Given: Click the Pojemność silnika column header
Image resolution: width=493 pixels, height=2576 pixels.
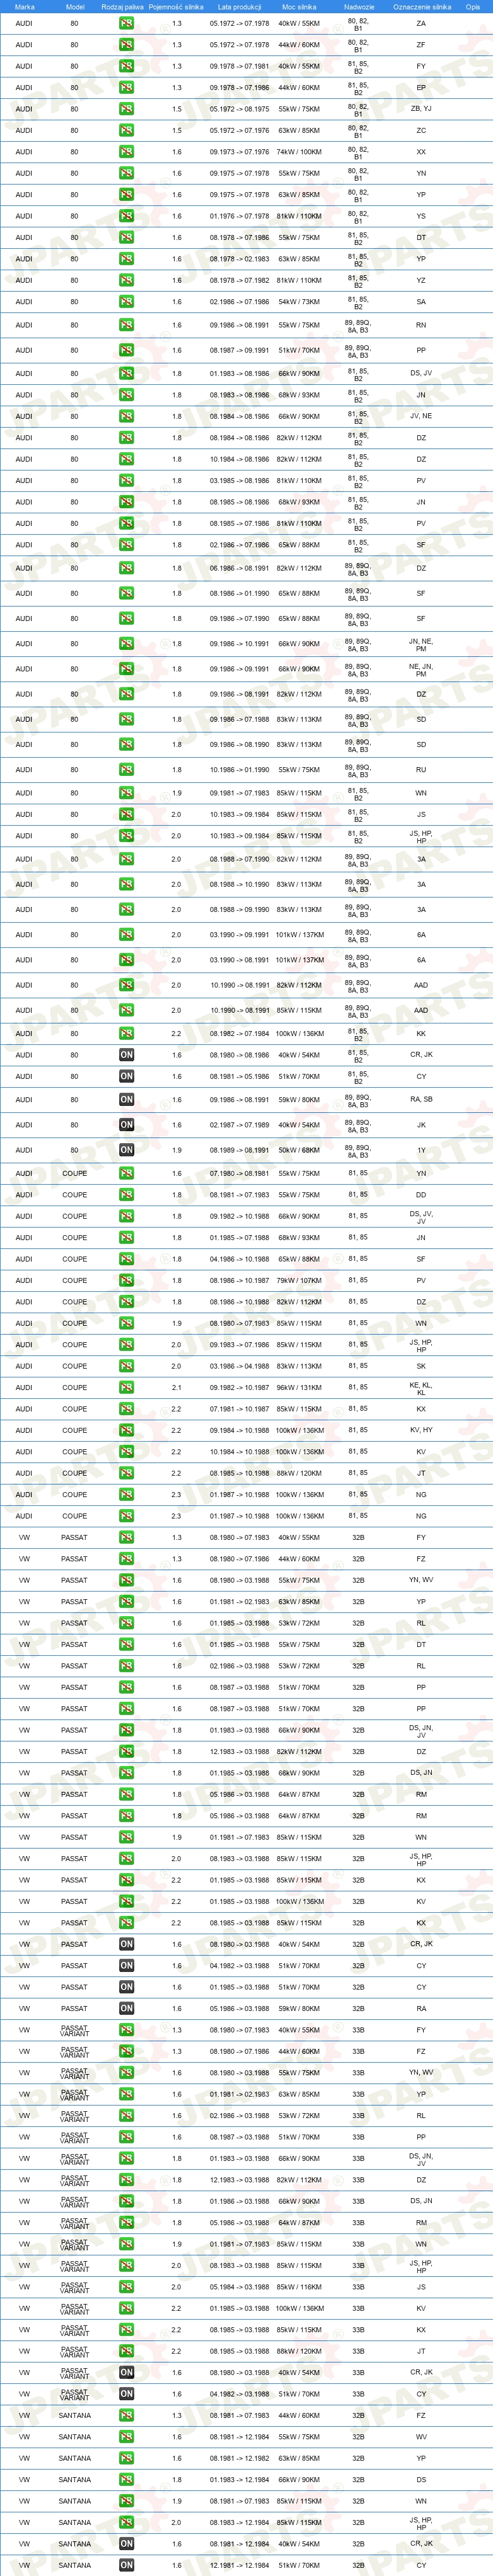Looking at the screenshot, I should pos(177,7).
